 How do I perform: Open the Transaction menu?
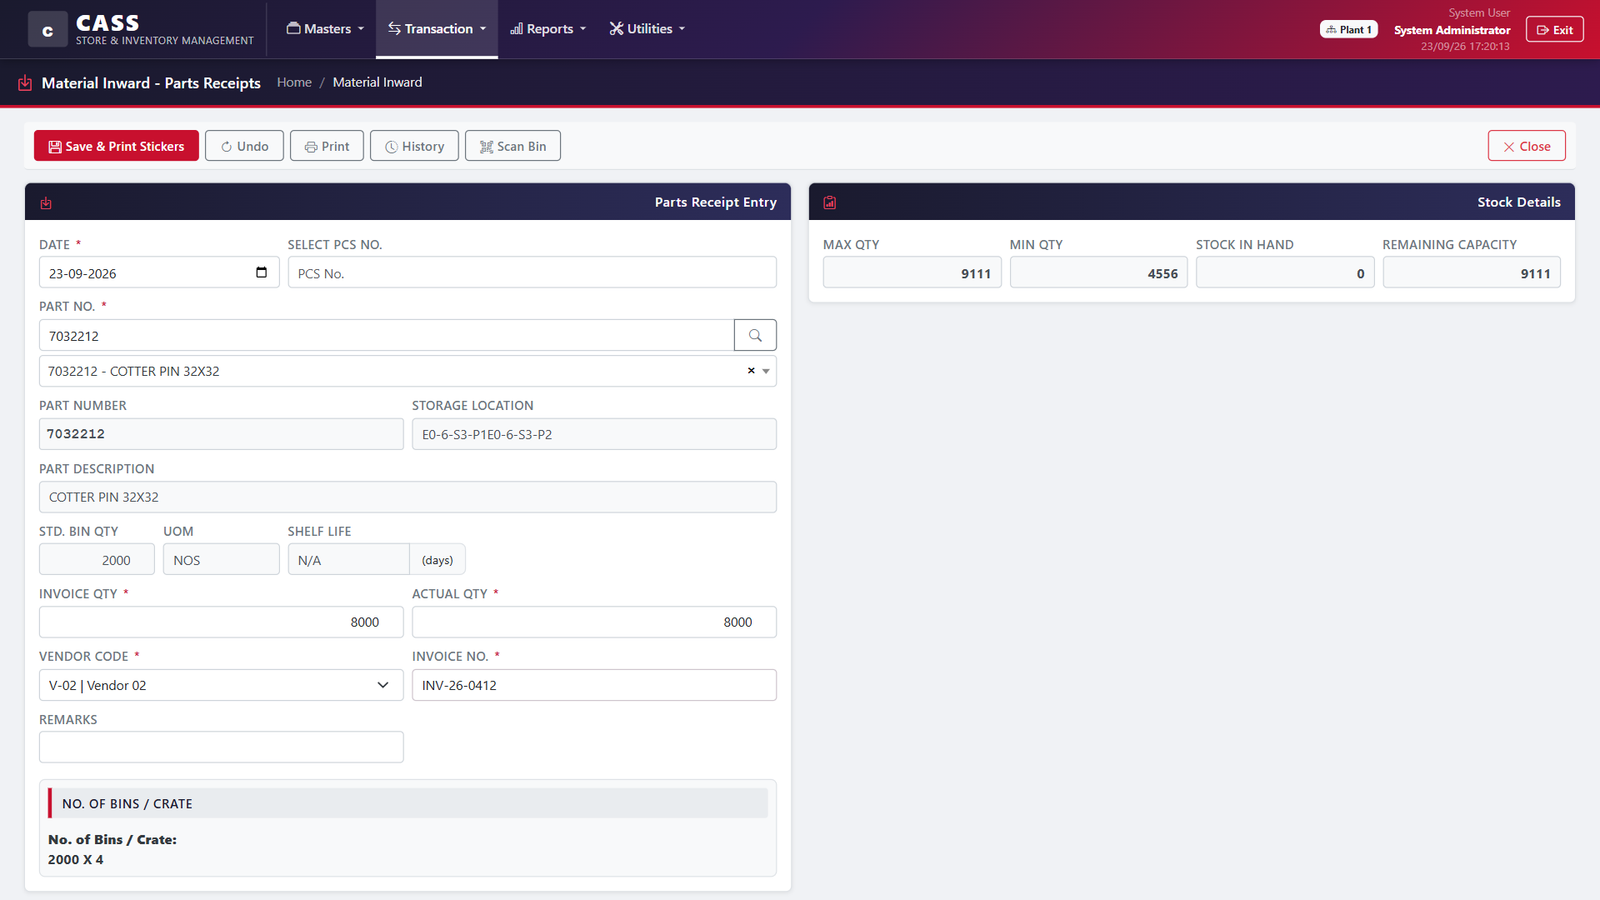point(437,29)
